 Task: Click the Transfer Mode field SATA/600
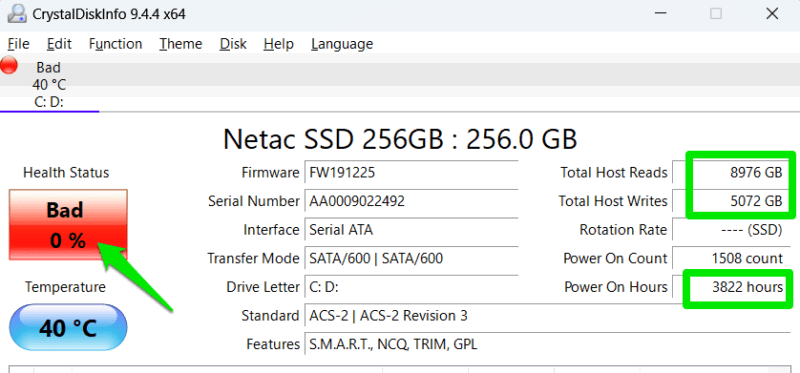(x=411, y=259)
